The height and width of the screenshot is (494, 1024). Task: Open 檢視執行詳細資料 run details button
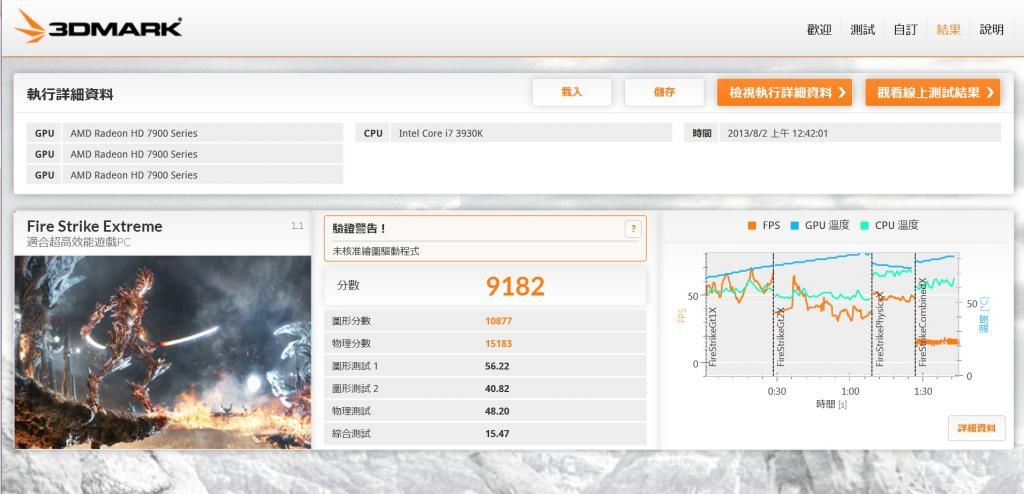pyautogui.click(x=784, y=92)
